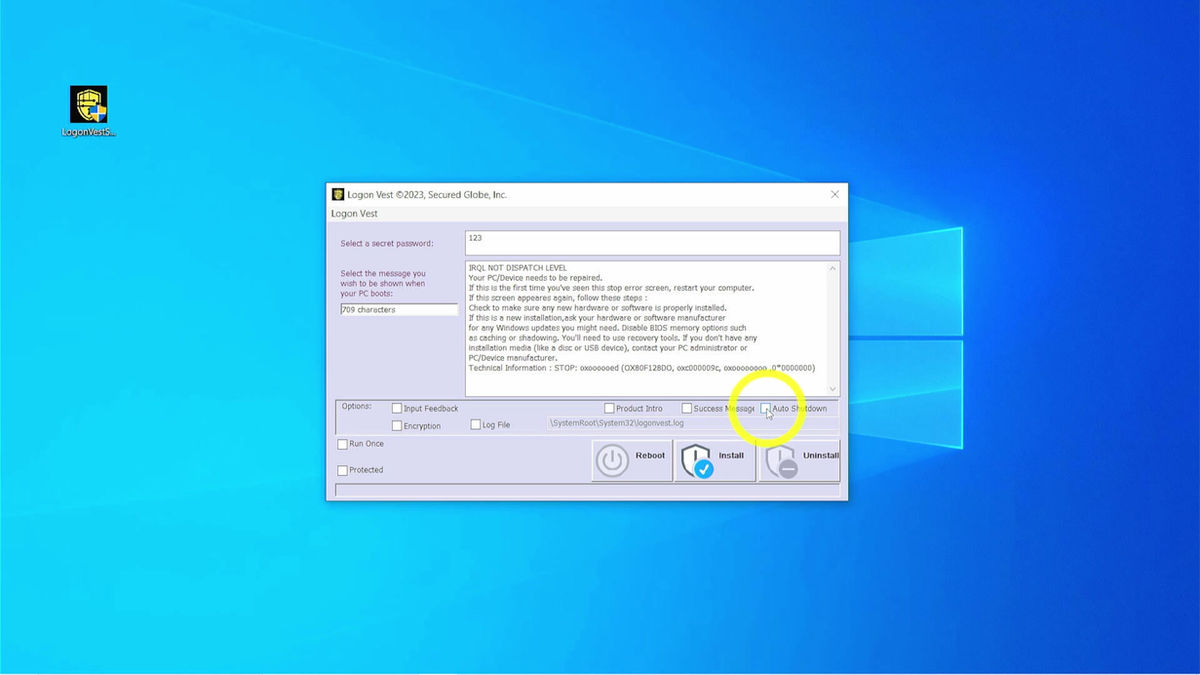1200x675 pixels.
Task: Click the 'IRQL NOT DISPATCH LEVEL' line
Action: point(517,268)
